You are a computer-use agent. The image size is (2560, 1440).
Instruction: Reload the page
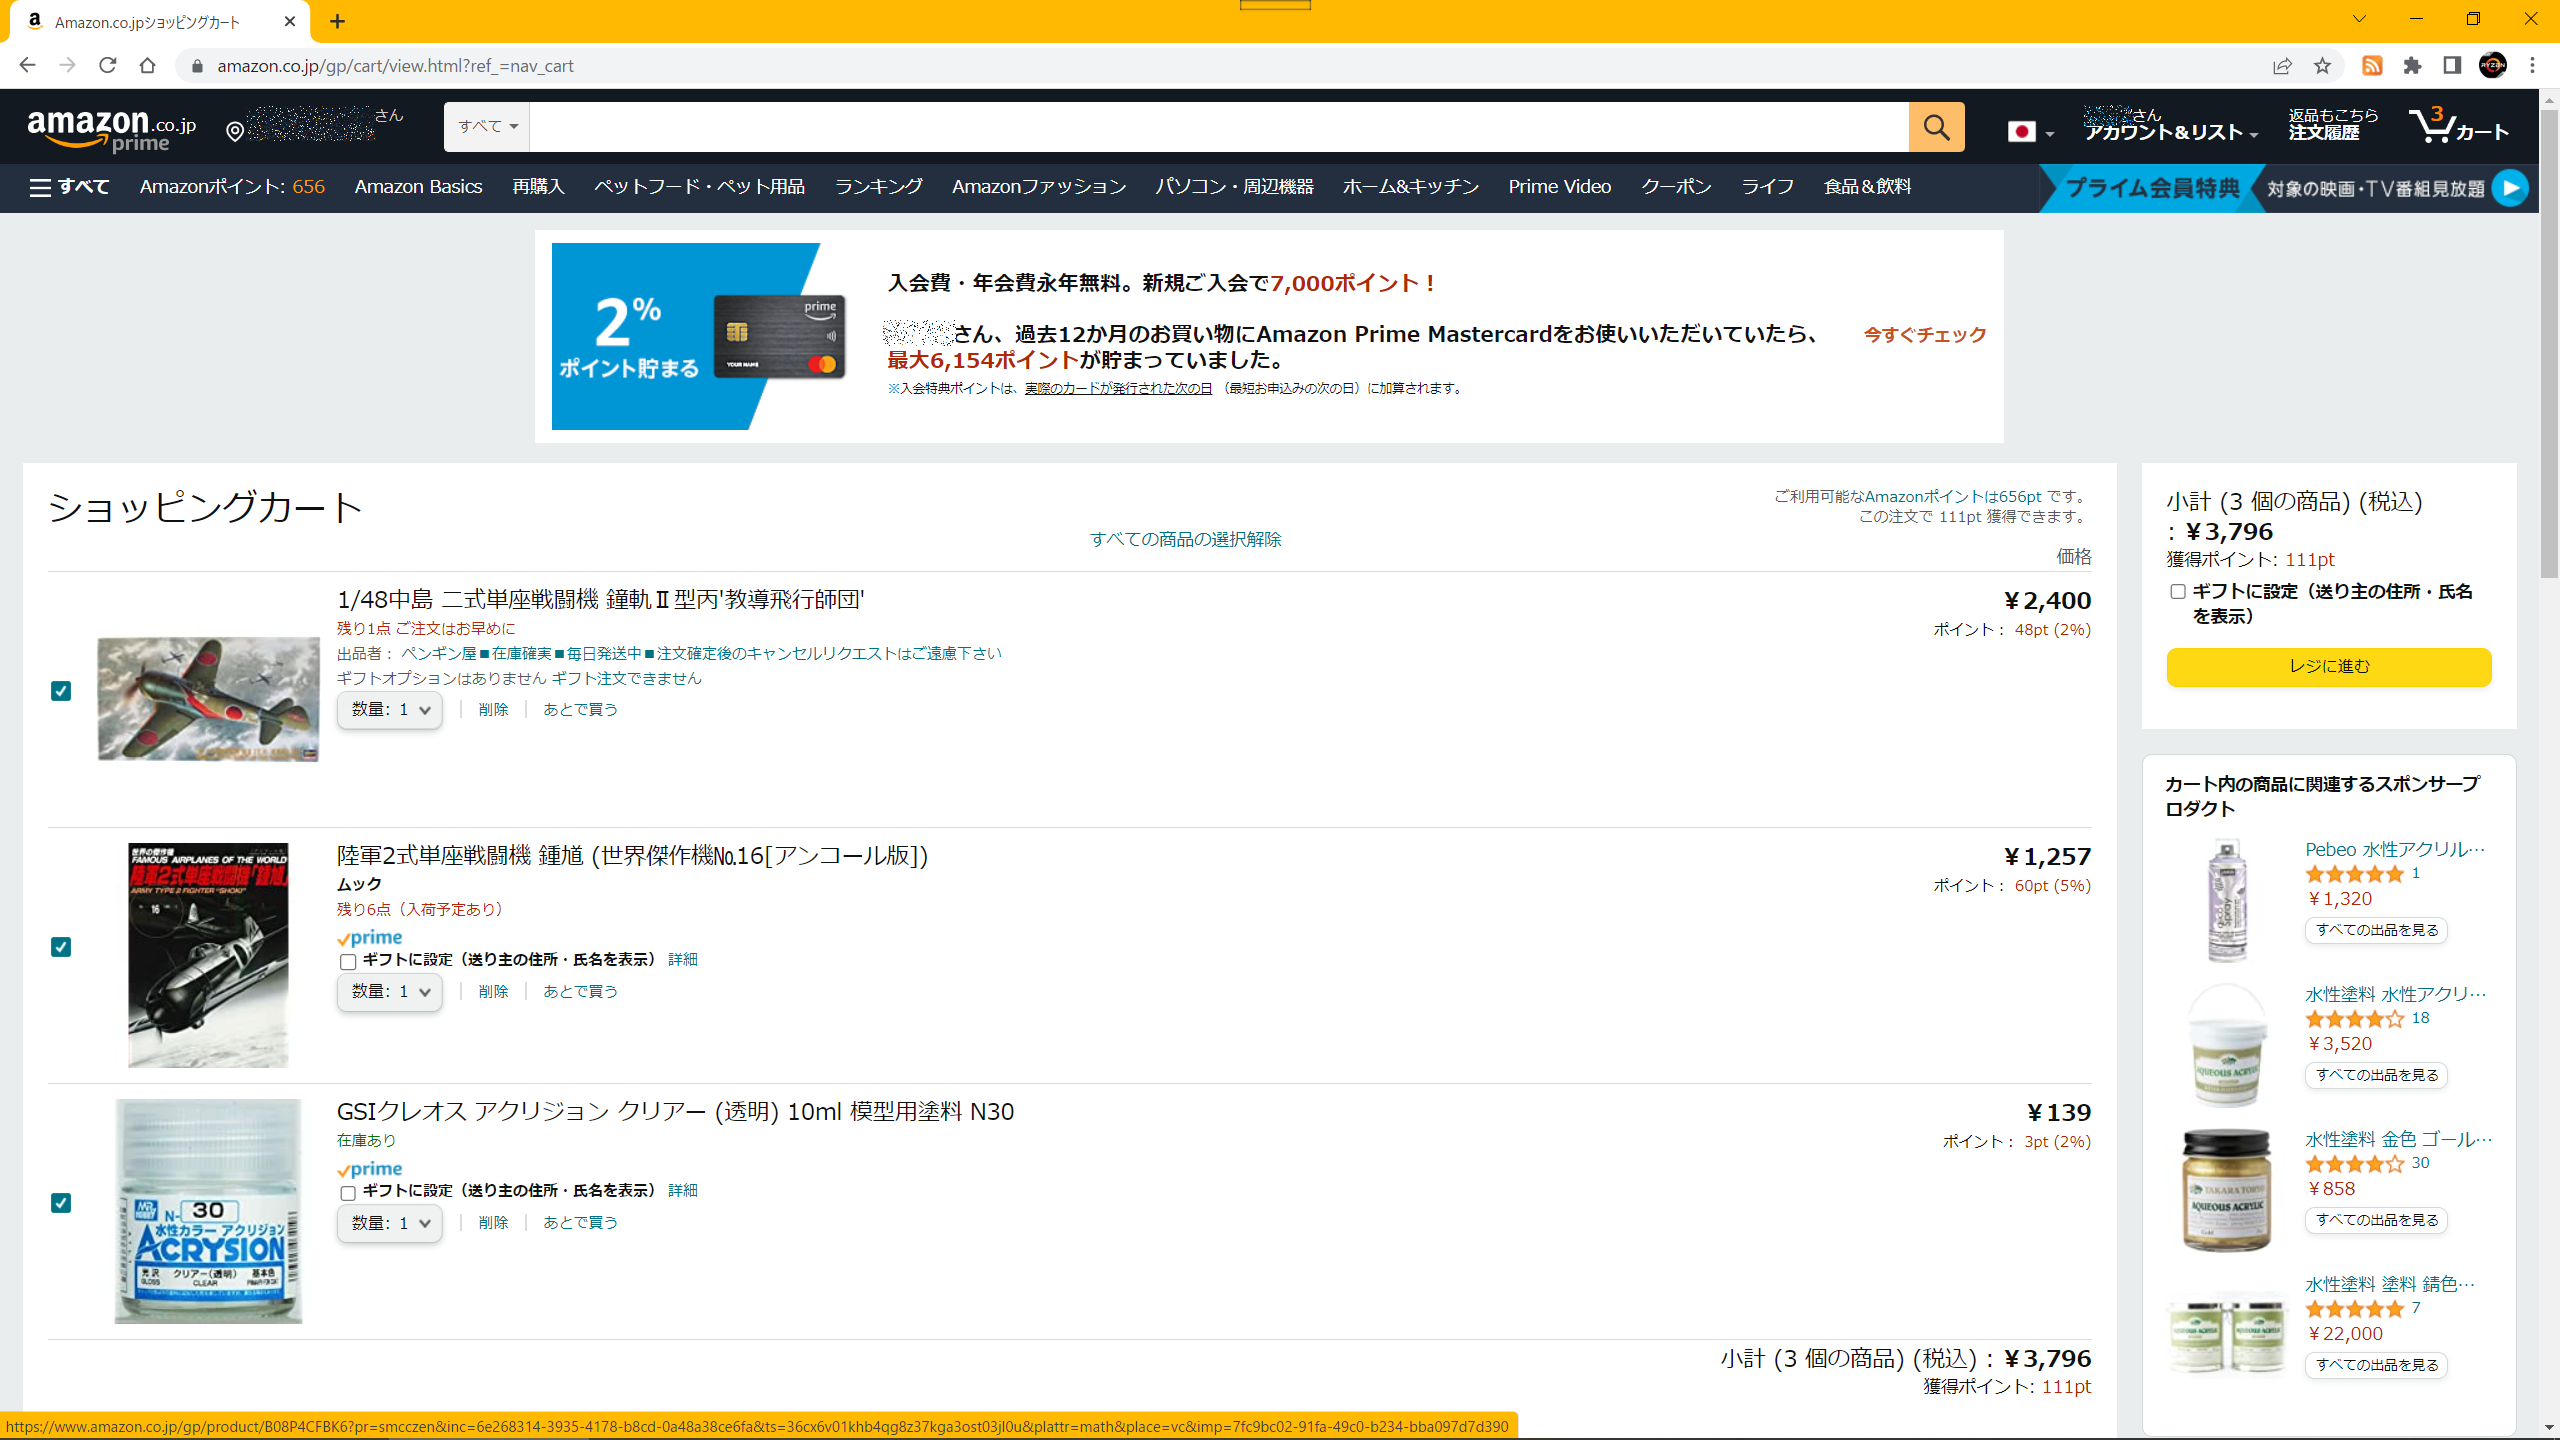pyautogui.click(x=108, y=65)
